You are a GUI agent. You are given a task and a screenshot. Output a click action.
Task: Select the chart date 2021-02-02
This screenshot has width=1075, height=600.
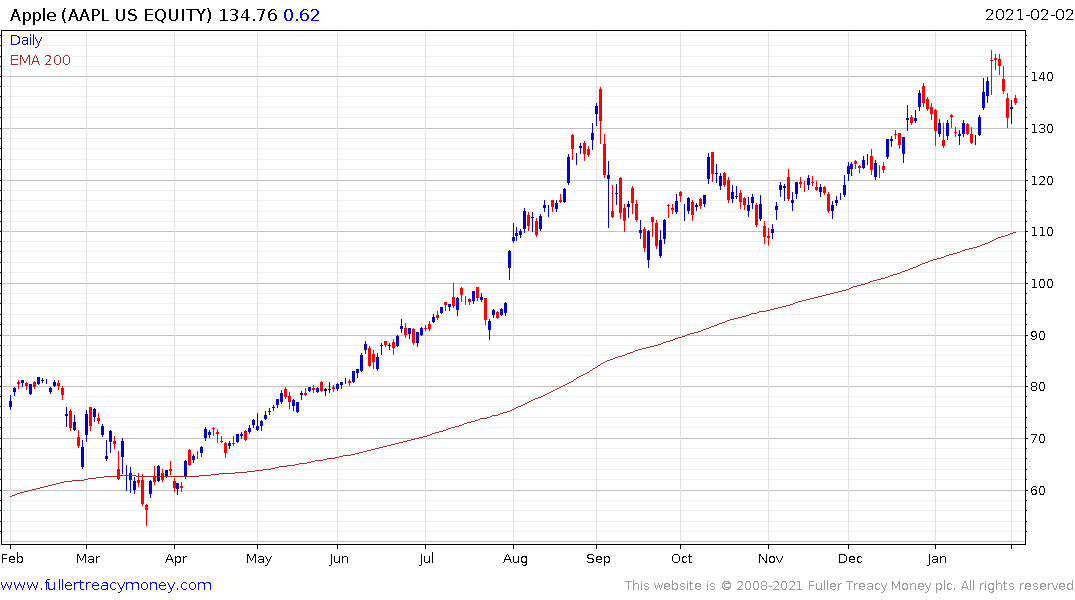[x=1028, y=14]
